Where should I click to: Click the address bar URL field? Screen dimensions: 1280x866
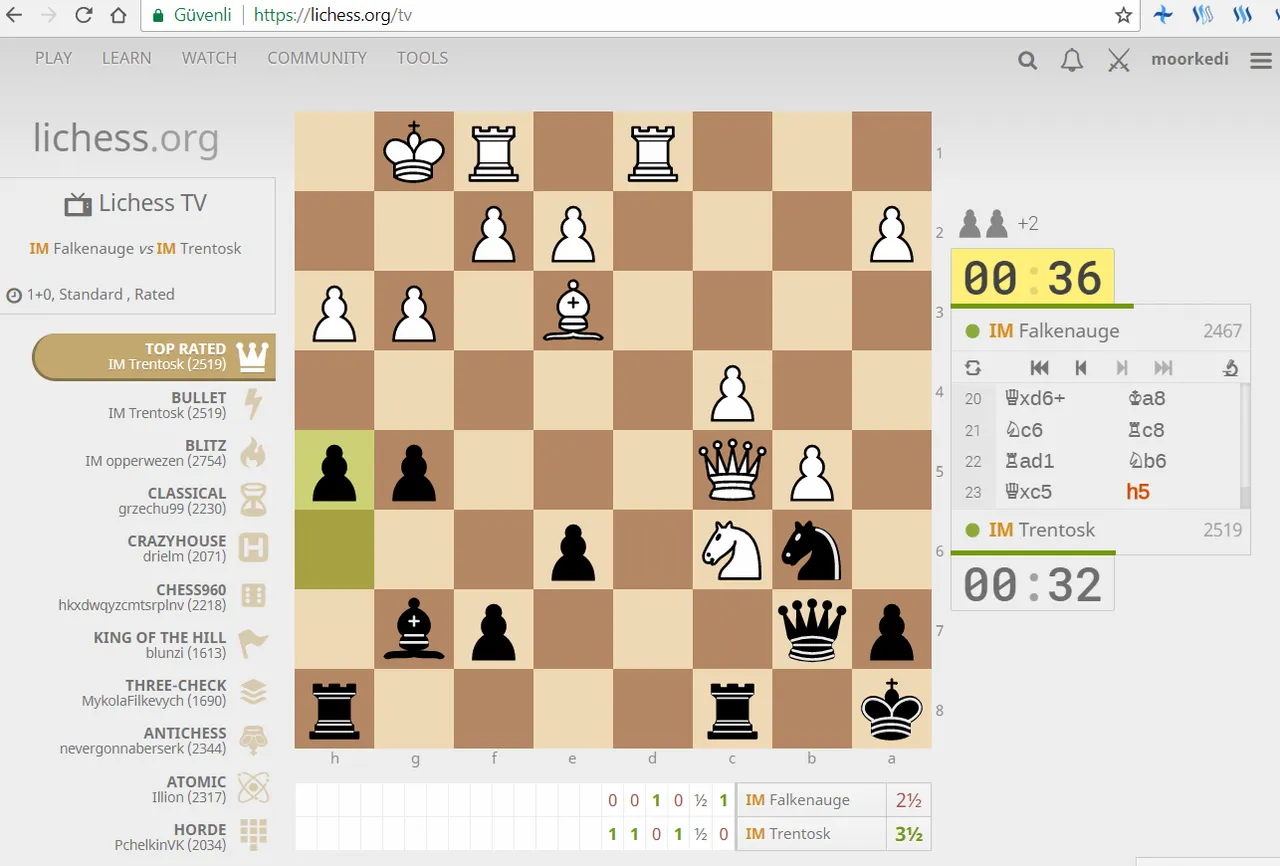click(x=640, y=16)
